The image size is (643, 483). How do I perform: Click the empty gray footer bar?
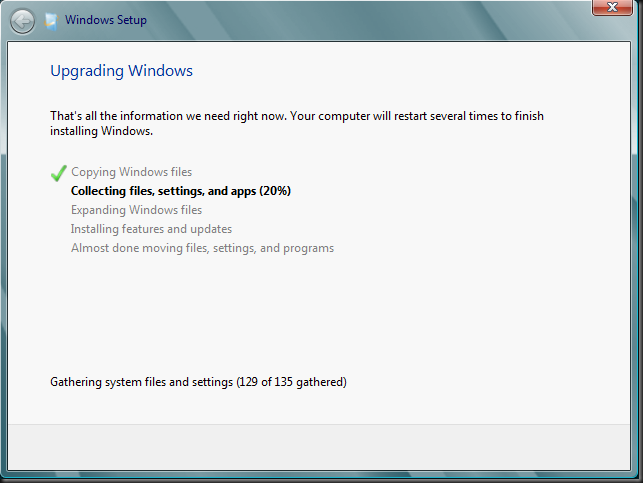tap(319, 447)
